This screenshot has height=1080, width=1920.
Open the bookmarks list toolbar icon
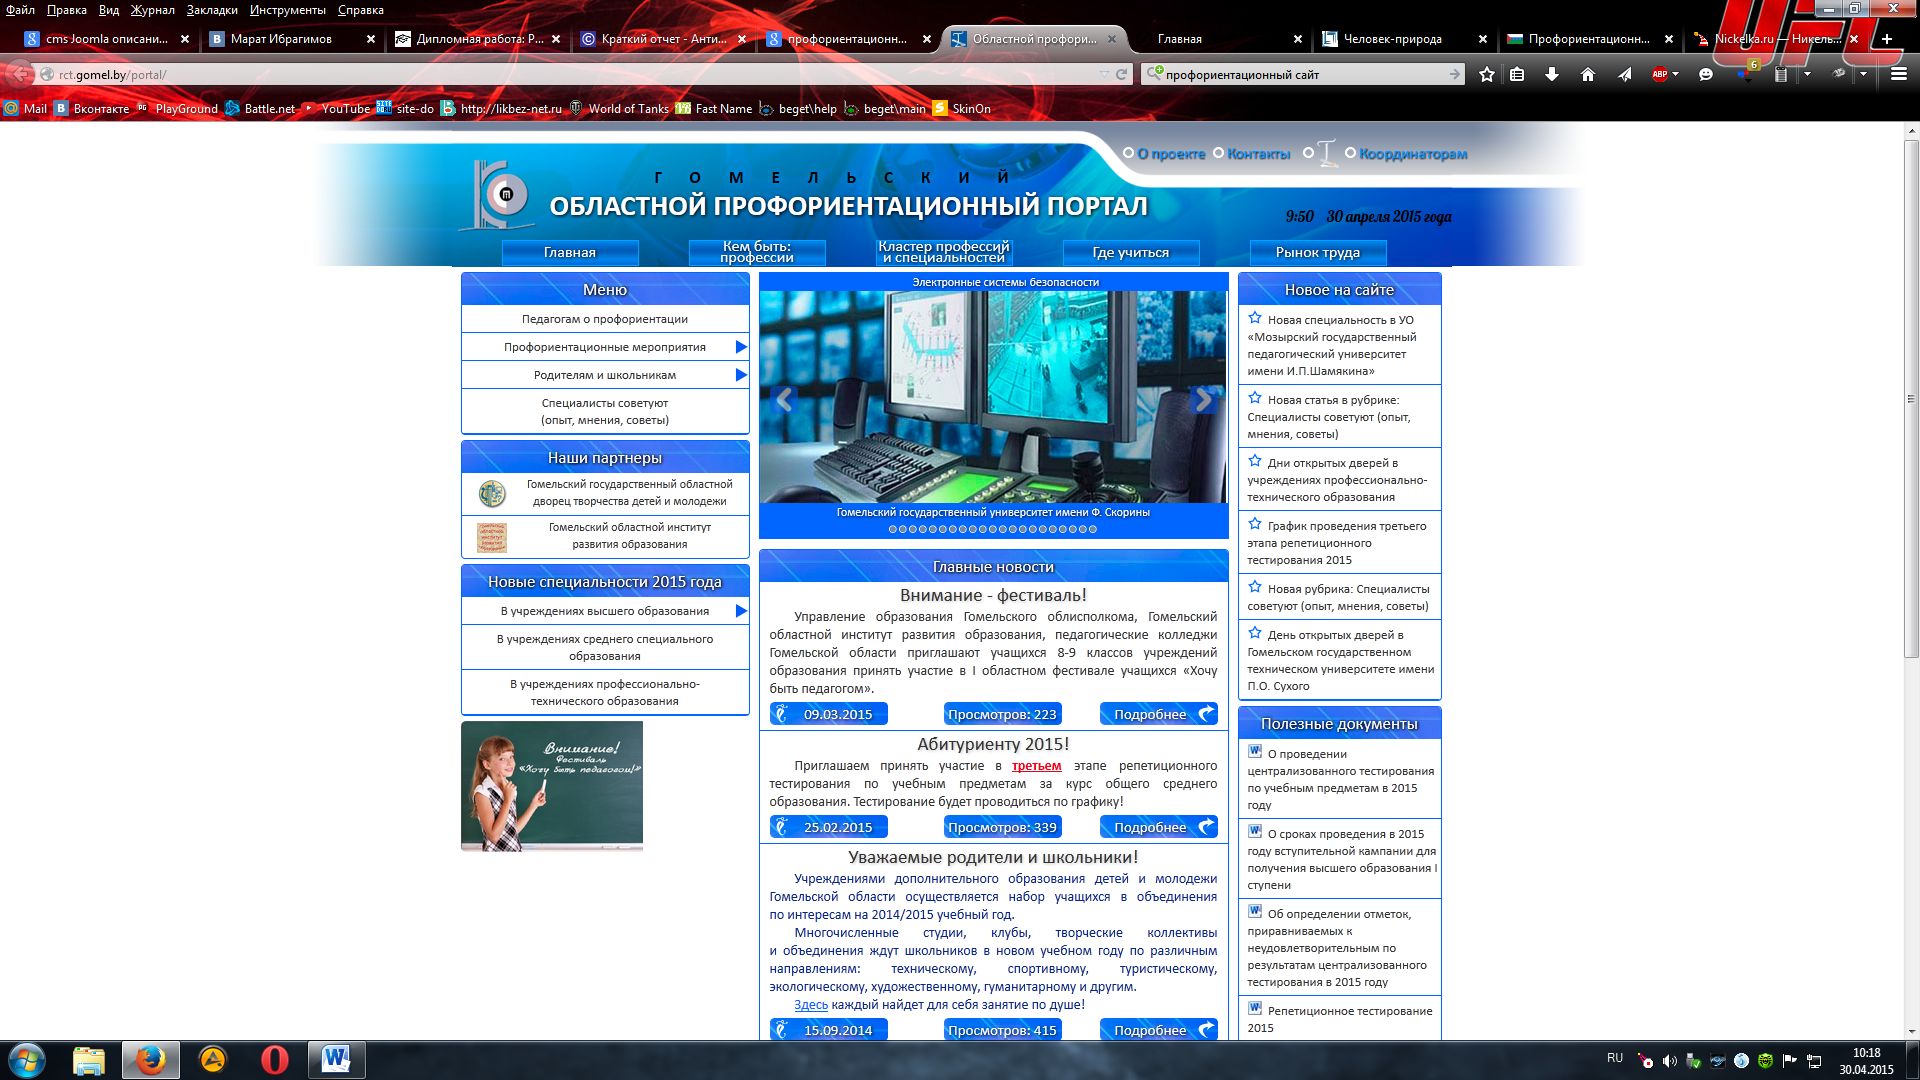[1517, 75]
